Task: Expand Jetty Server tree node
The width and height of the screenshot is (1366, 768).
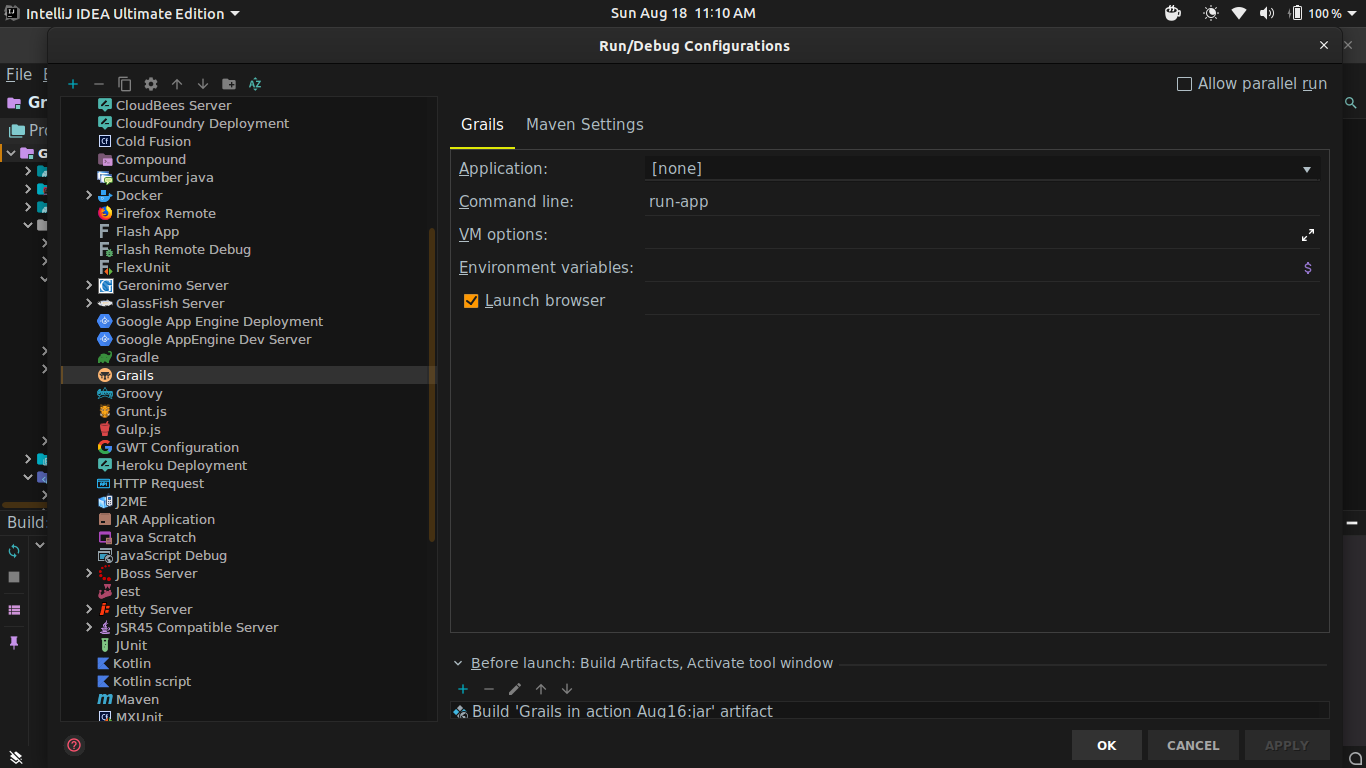Action: point(89,610)
